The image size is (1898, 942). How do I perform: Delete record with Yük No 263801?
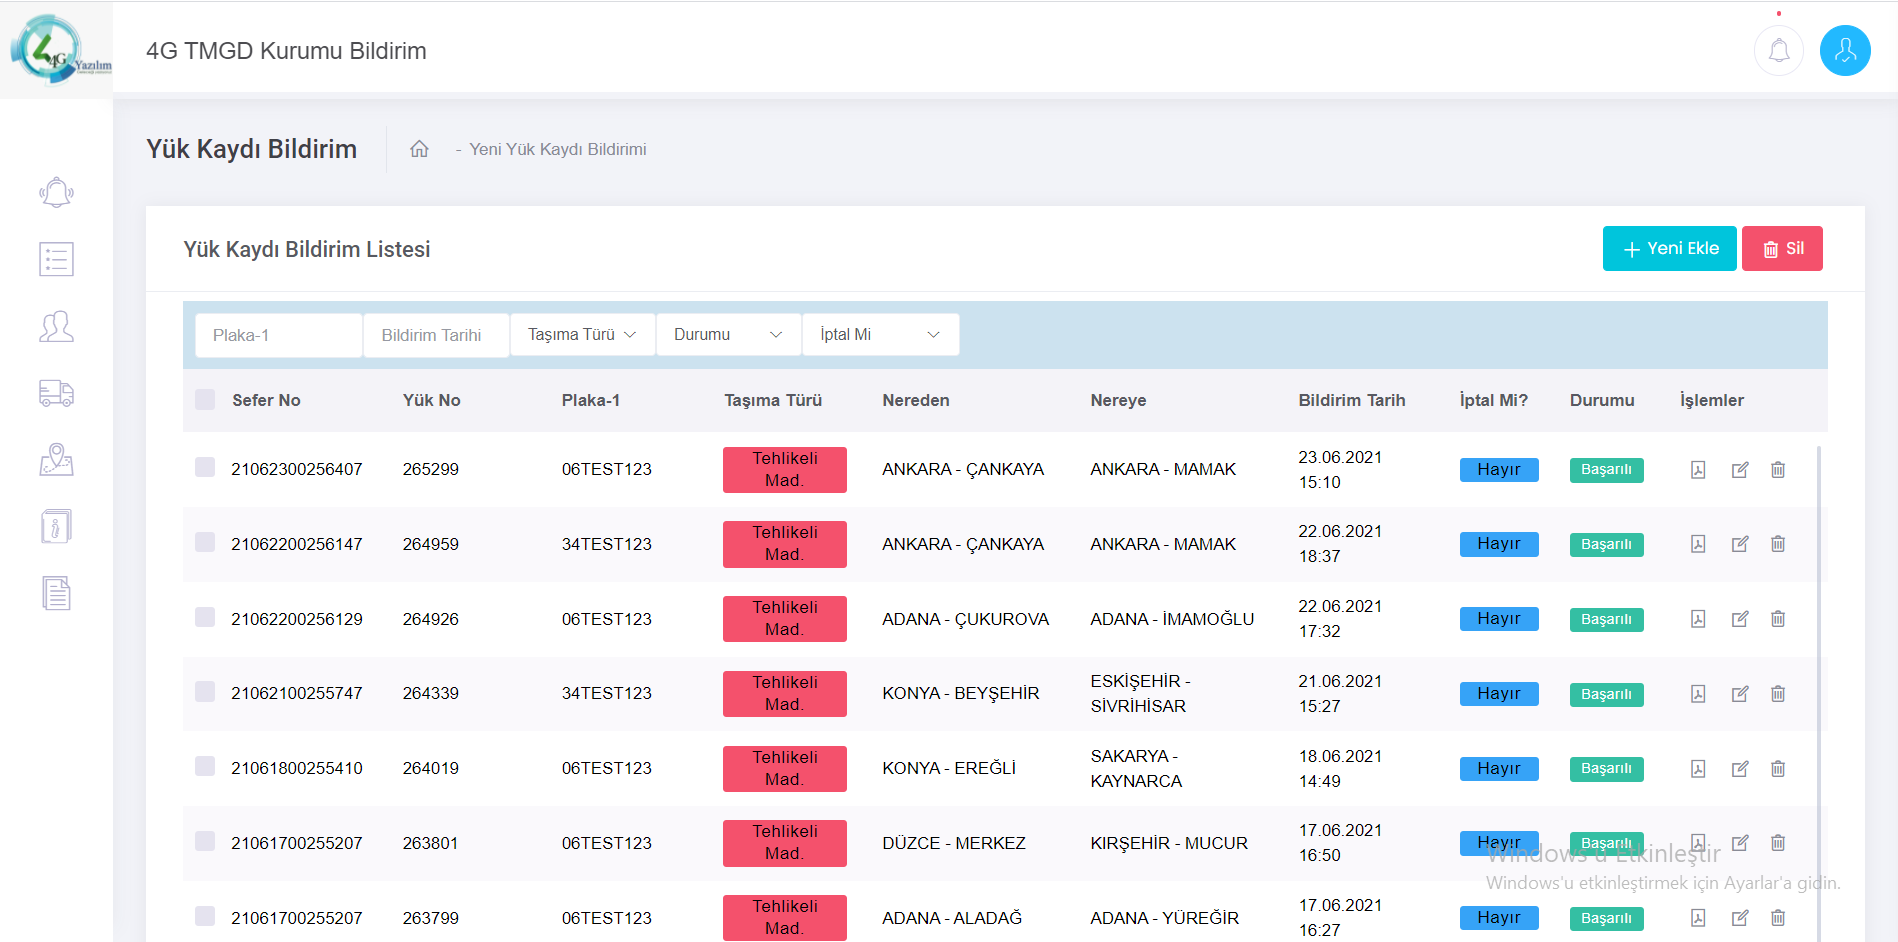[1778, 843]
